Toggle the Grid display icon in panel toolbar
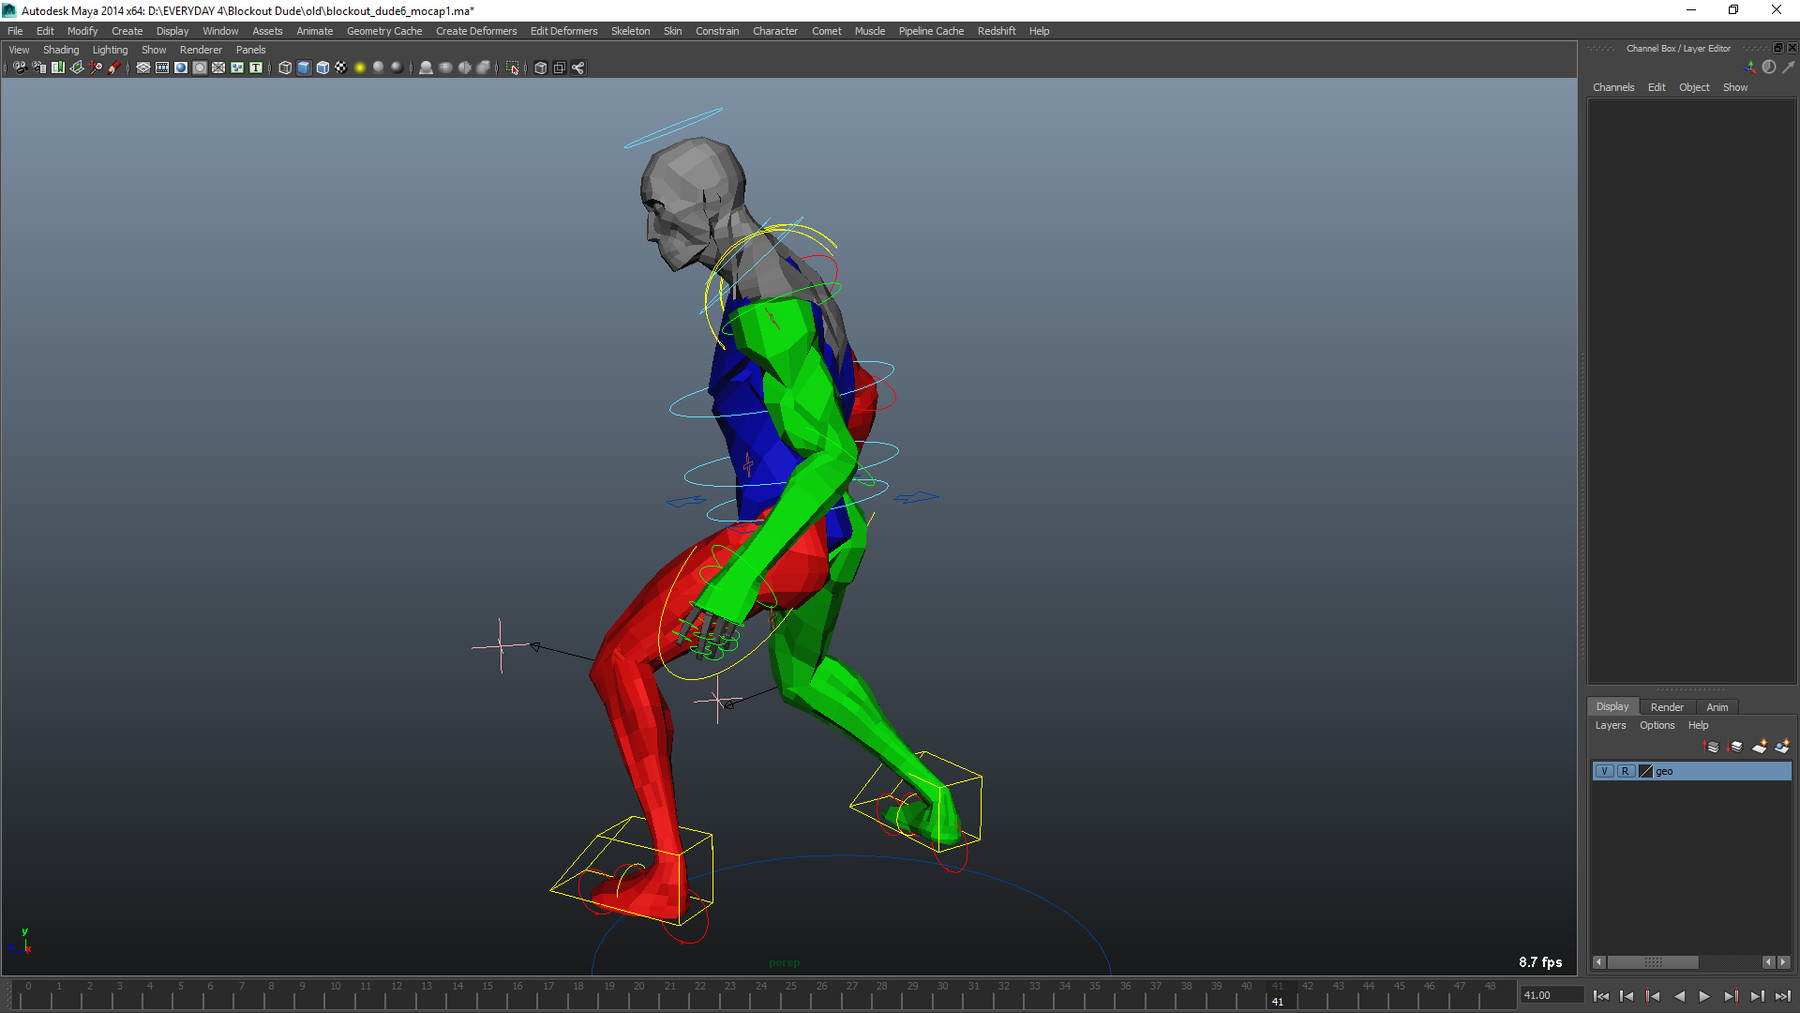This screenshot has height=1013, width=1800. click(143, 68)
